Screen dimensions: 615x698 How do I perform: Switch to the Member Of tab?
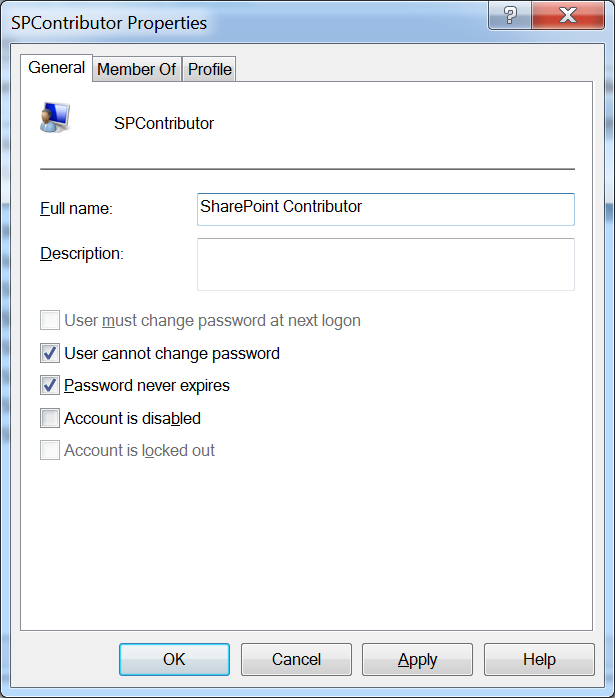pyautogui.click(x=136, y=69)
